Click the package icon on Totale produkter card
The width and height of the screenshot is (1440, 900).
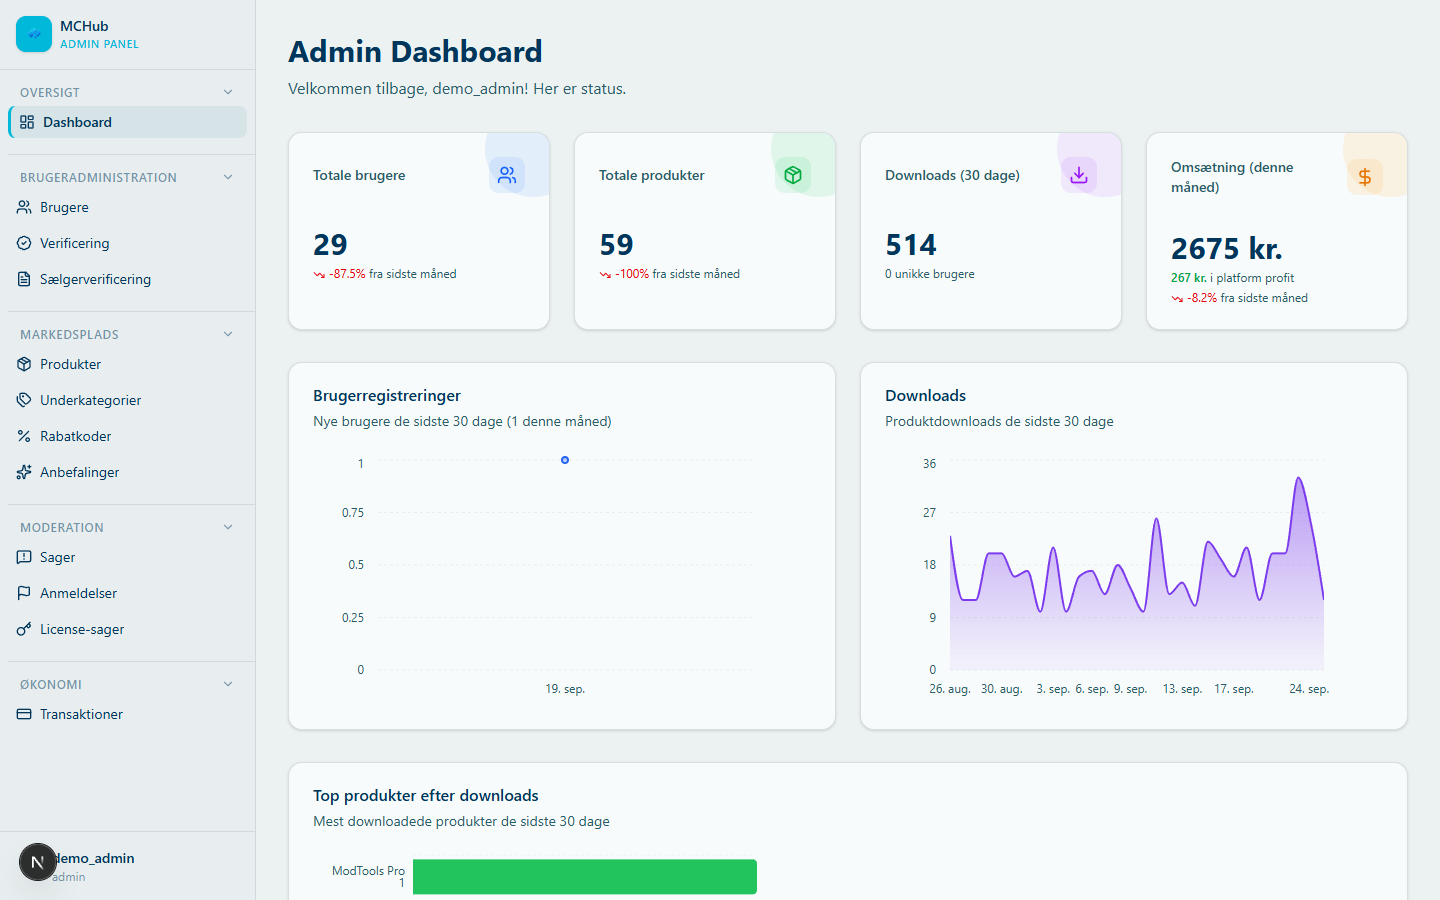click(x=793, y=175)
